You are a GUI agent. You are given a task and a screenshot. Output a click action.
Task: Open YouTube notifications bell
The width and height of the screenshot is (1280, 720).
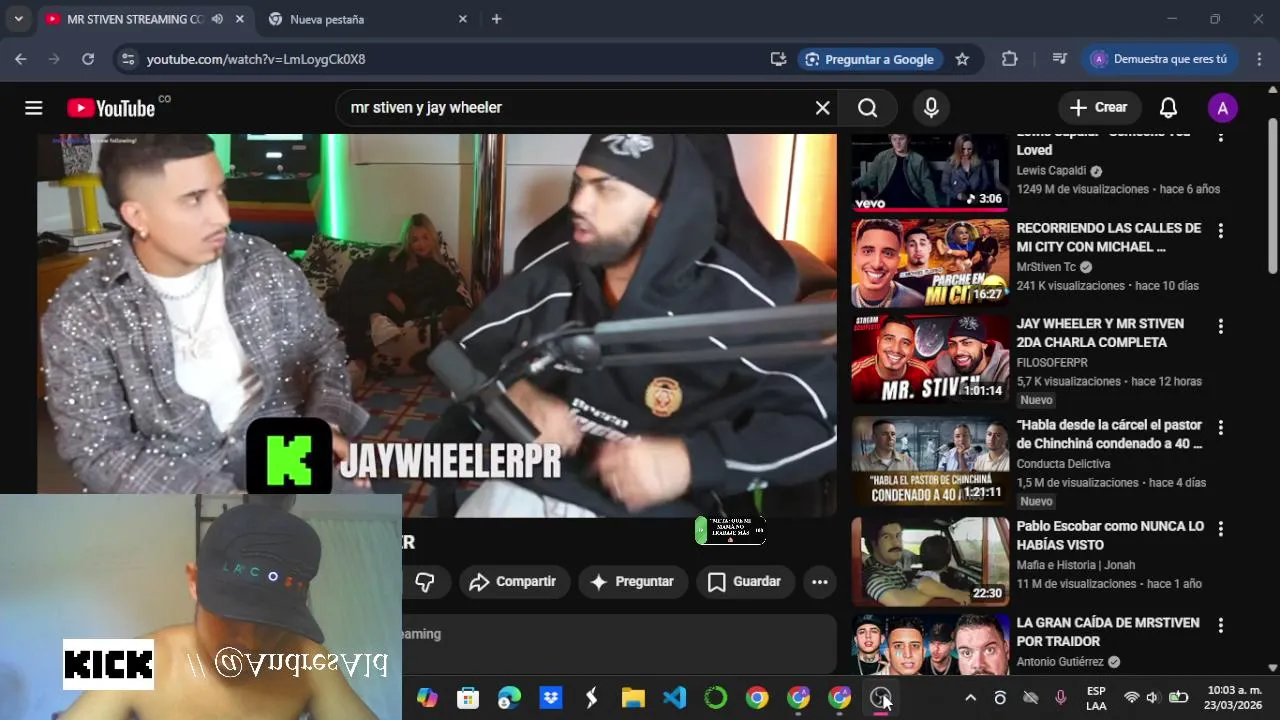1168,108
